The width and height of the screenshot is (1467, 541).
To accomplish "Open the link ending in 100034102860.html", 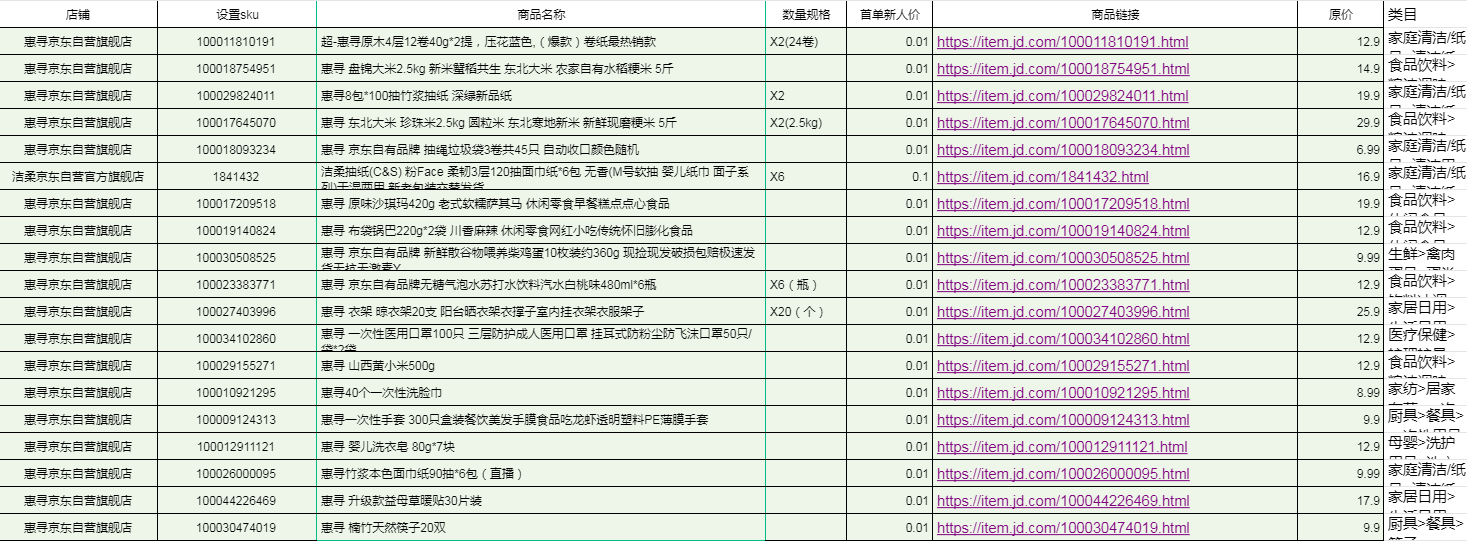I will point(1062,339).
